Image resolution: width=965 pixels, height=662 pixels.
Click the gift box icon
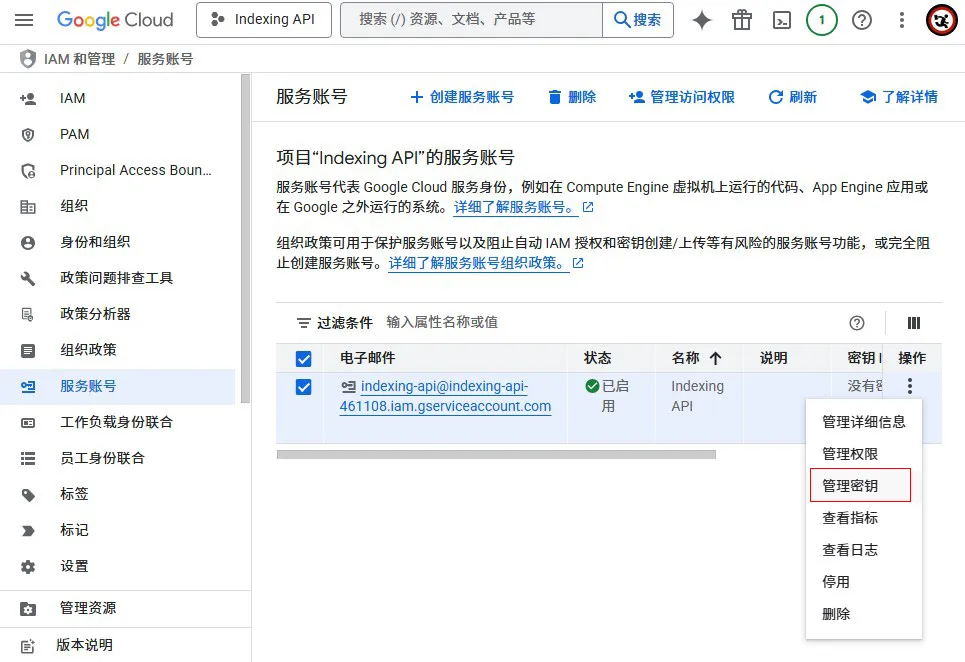click(742, 20)
